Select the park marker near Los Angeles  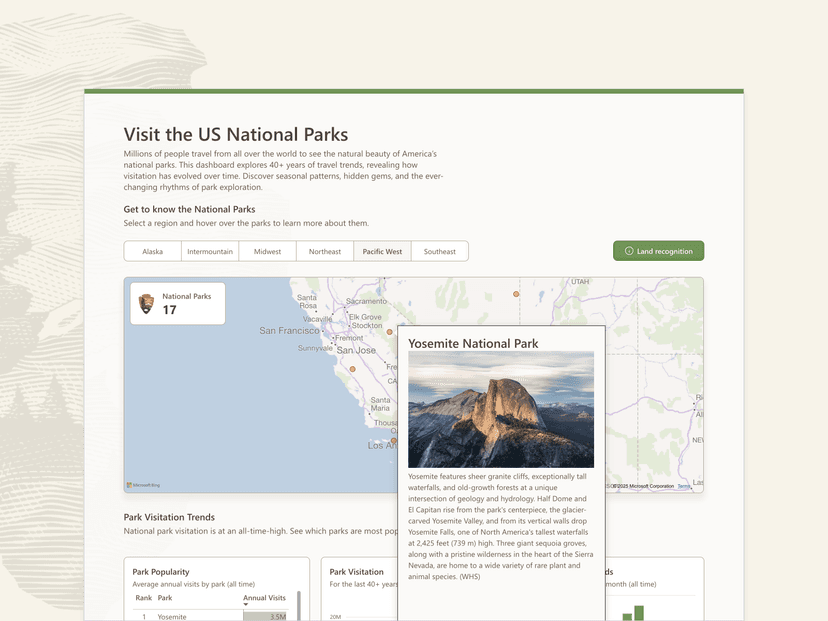[x=393, y=440]
